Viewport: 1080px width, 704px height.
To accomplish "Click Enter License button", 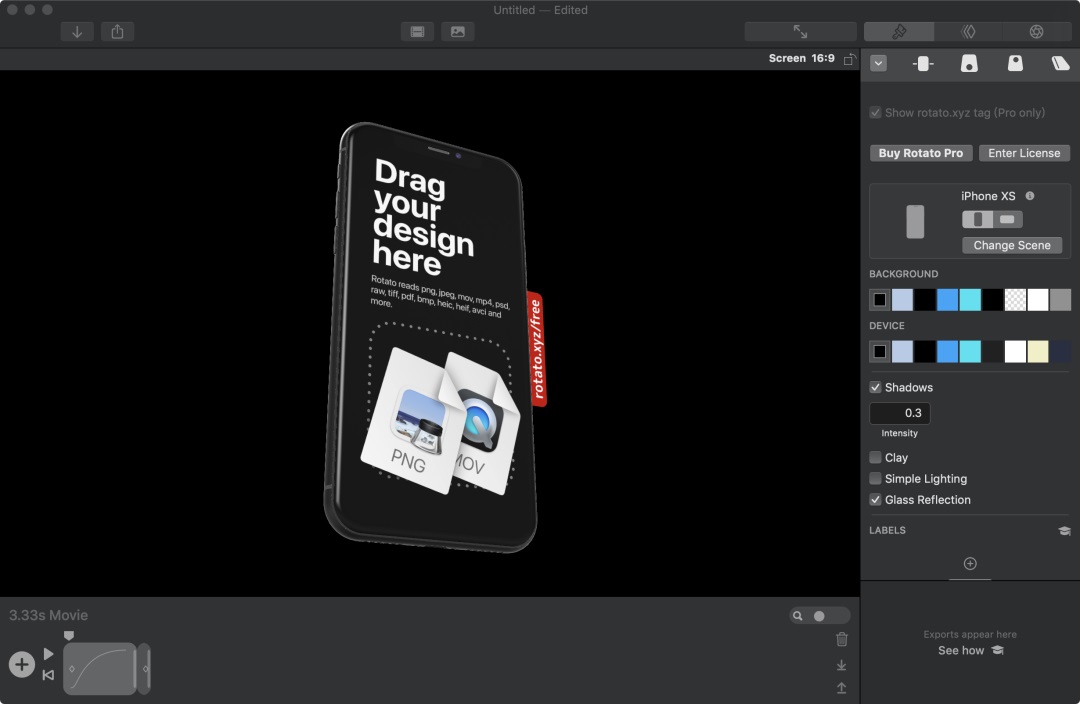I will click(x=1024, y=153).
